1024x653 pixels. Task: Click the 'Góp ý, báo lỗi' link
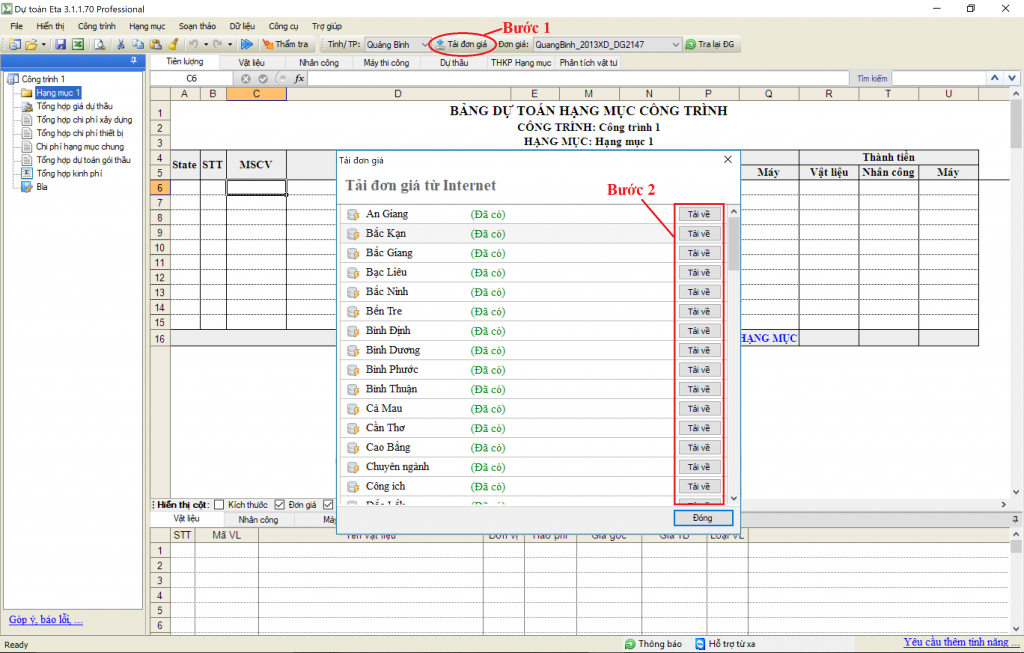46,620
